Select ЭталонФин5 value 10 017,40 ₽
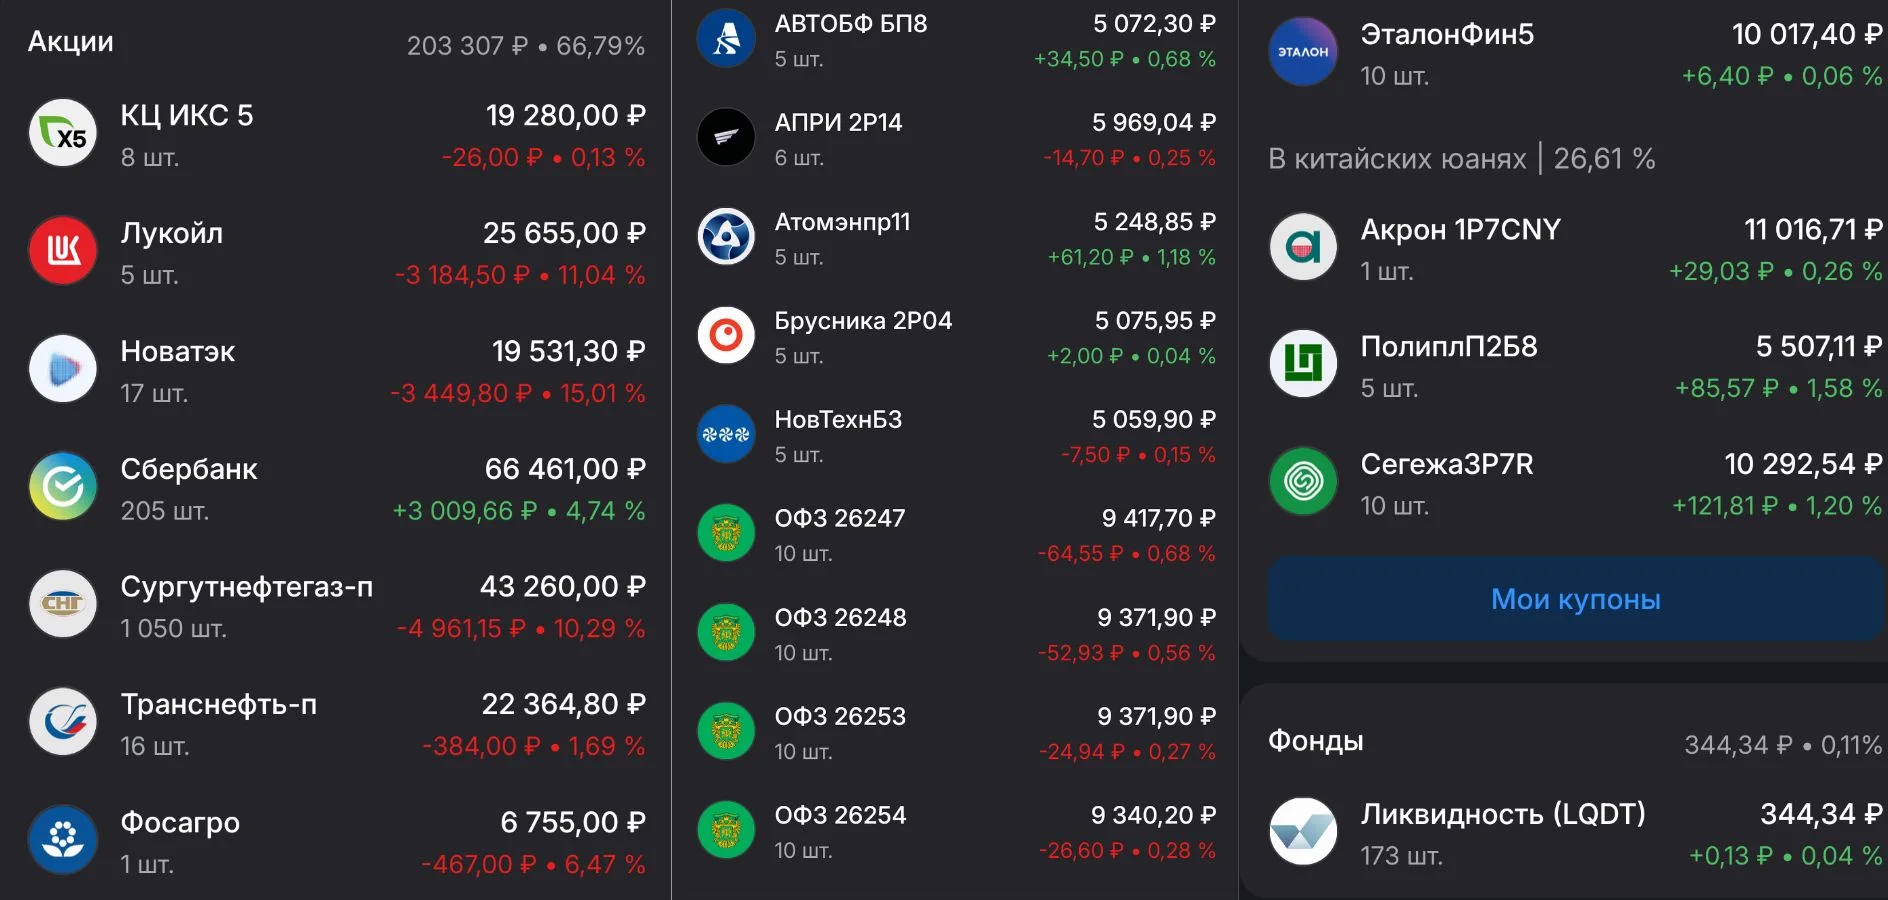The height and width of the screenshot is (900, 1888). tap(1808, 34)
